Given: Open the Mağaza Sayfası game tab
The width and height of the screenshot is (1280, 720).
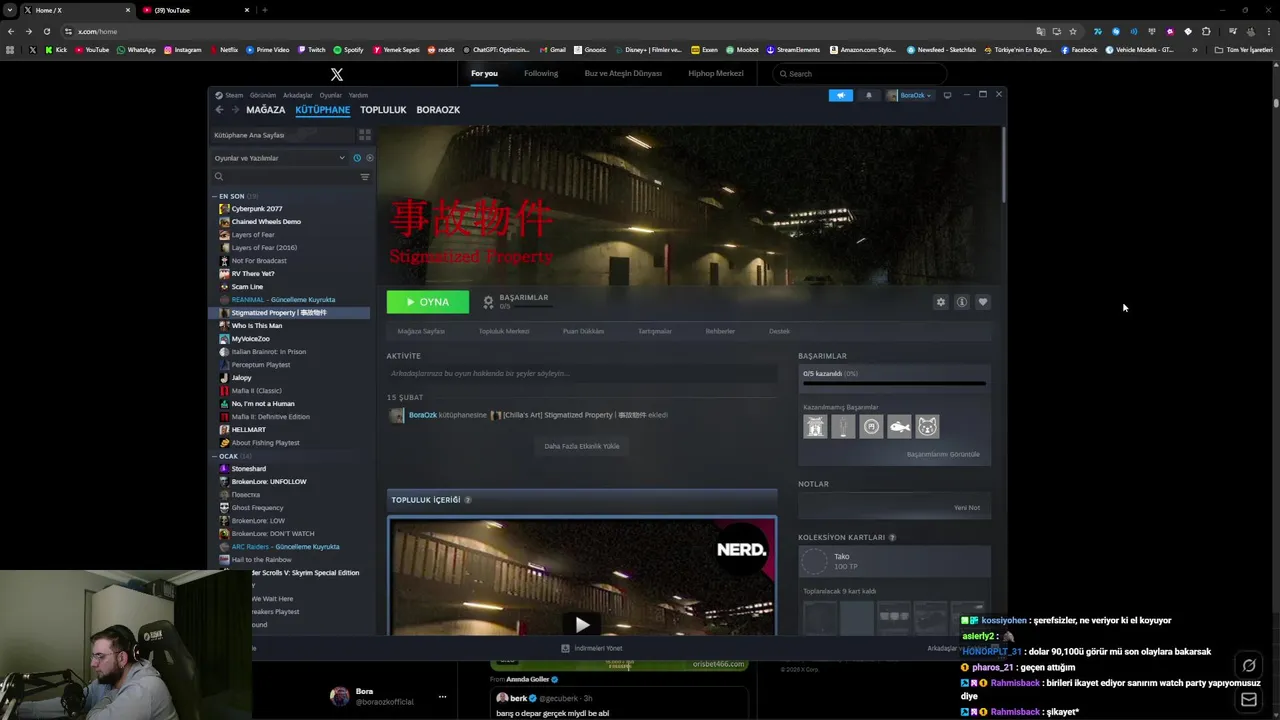Looking at the screenshot, I should [x=421, y=331].
